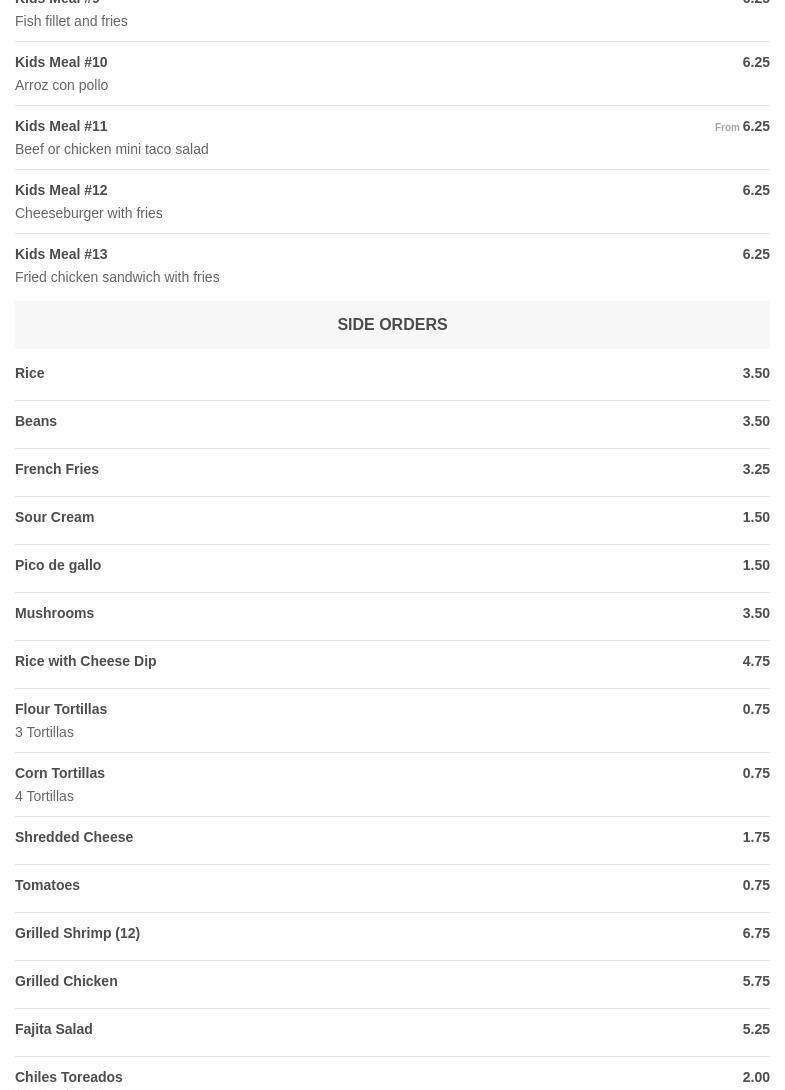
Task: Click the 6.25 price of Kids Meal #11
Action: click(756, 127)
